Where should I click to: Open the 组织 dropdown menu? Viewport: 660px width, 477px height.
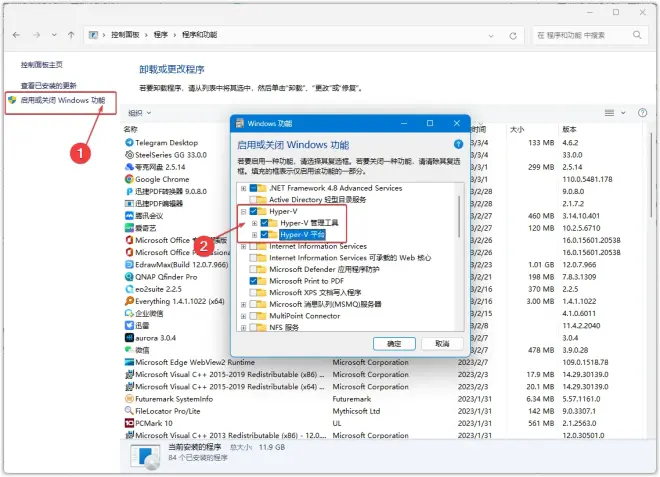point(140,113)
